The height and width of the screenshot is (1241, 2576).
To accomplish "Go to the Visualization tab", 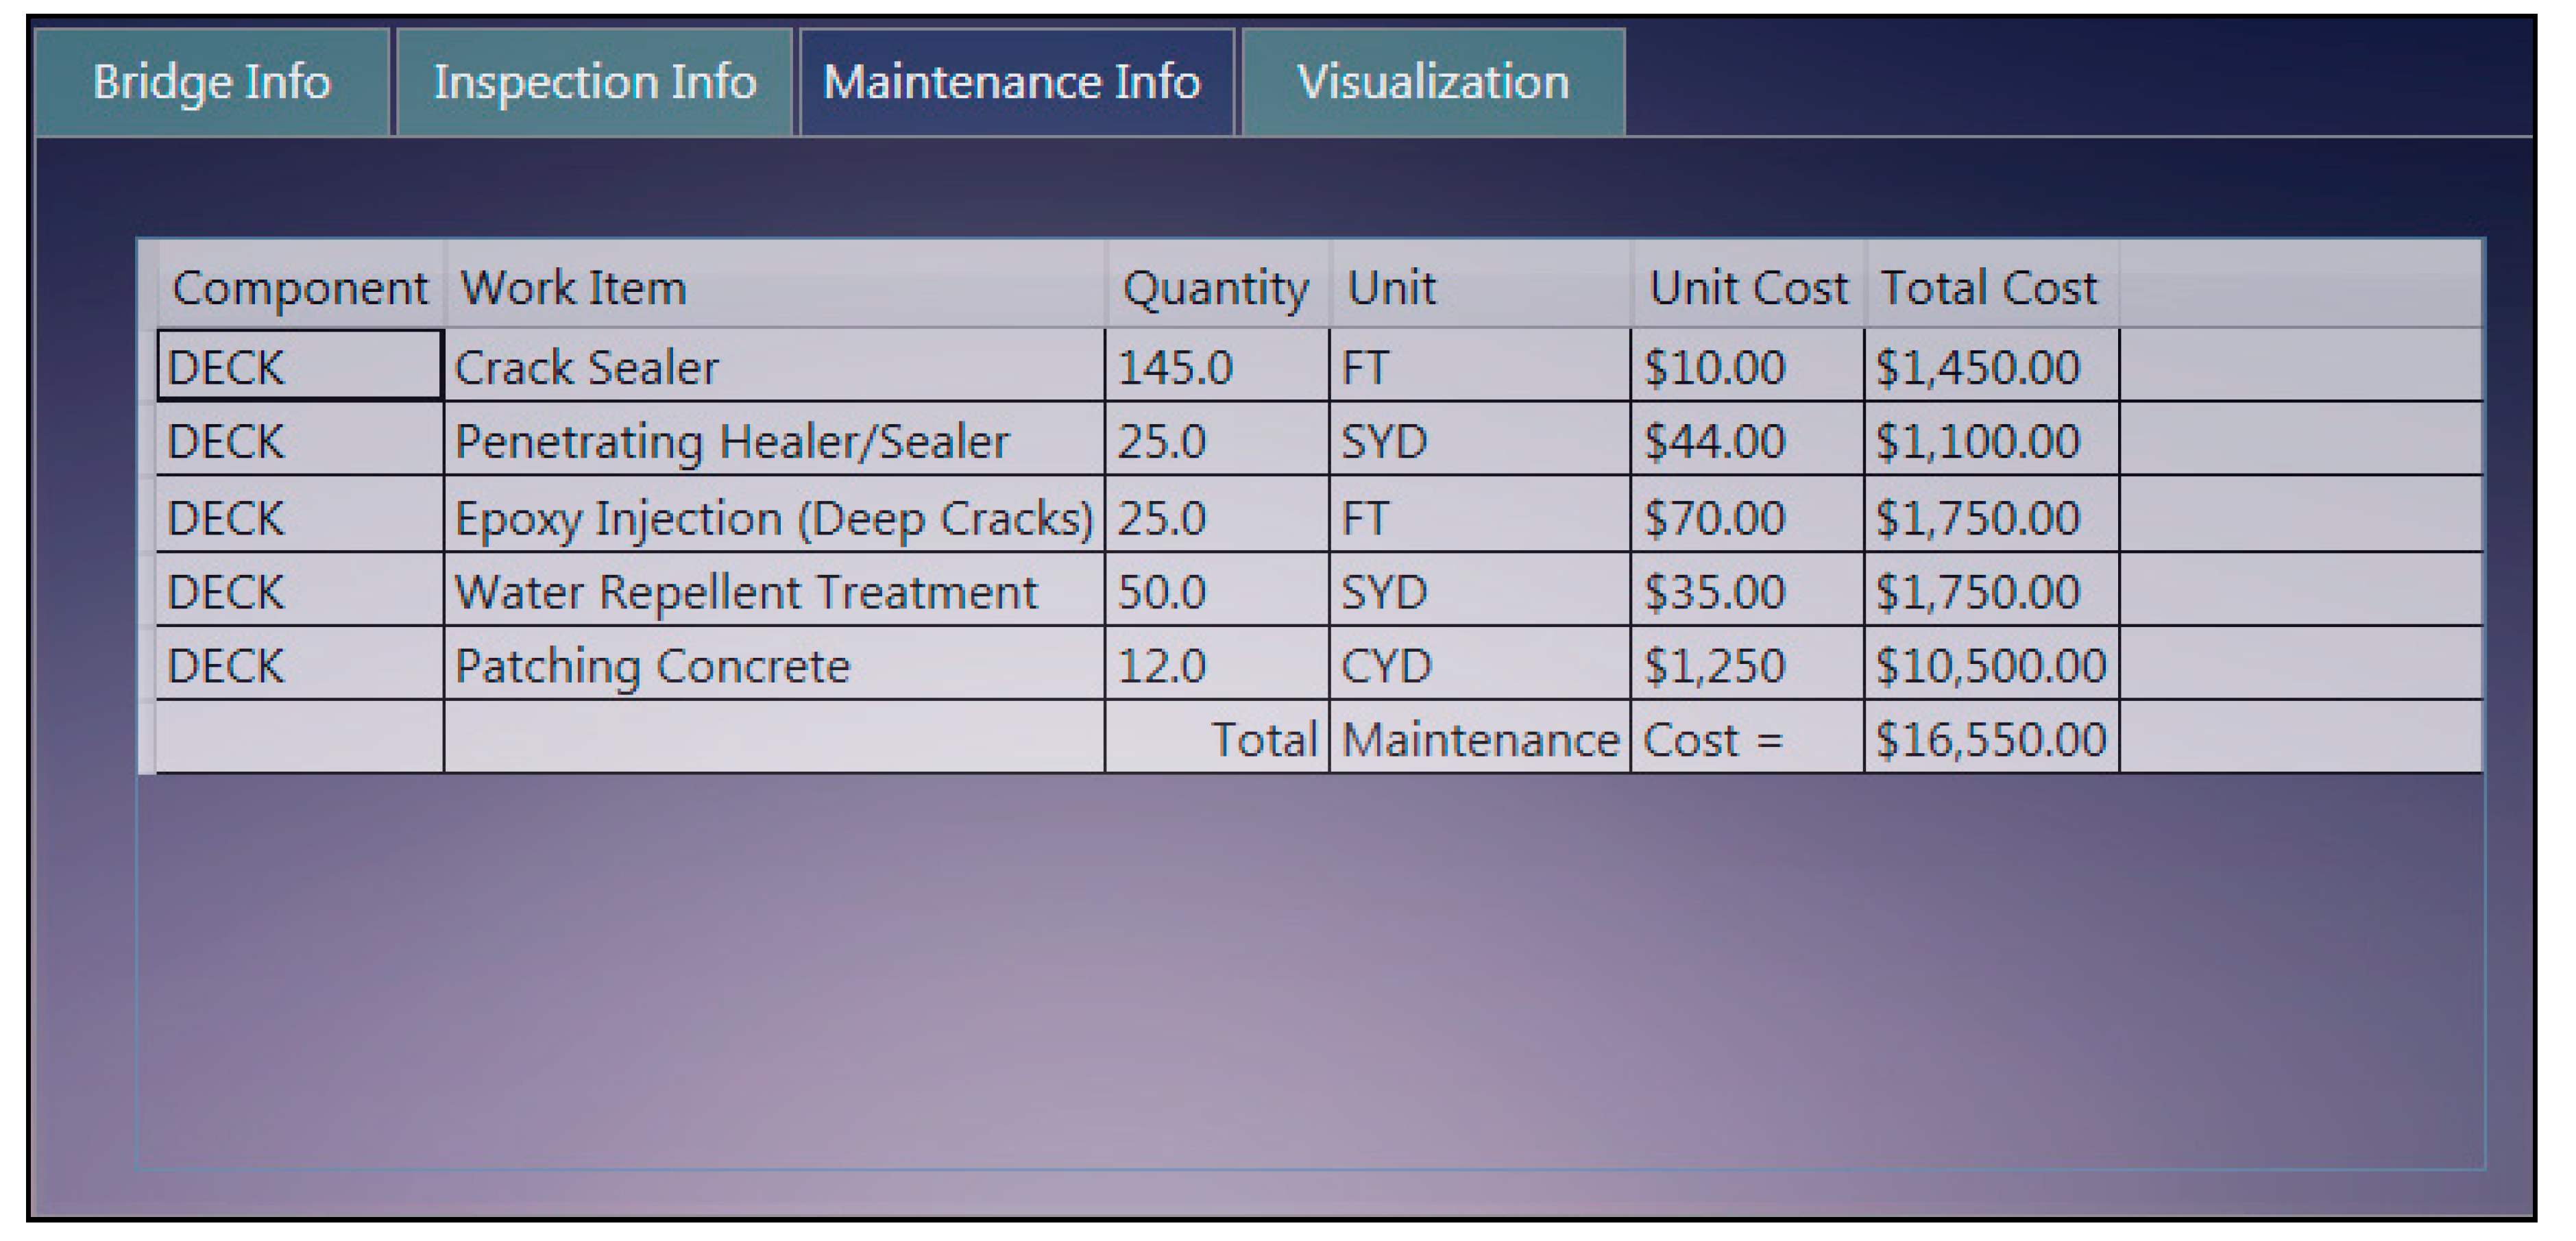I will [1432, 82].
